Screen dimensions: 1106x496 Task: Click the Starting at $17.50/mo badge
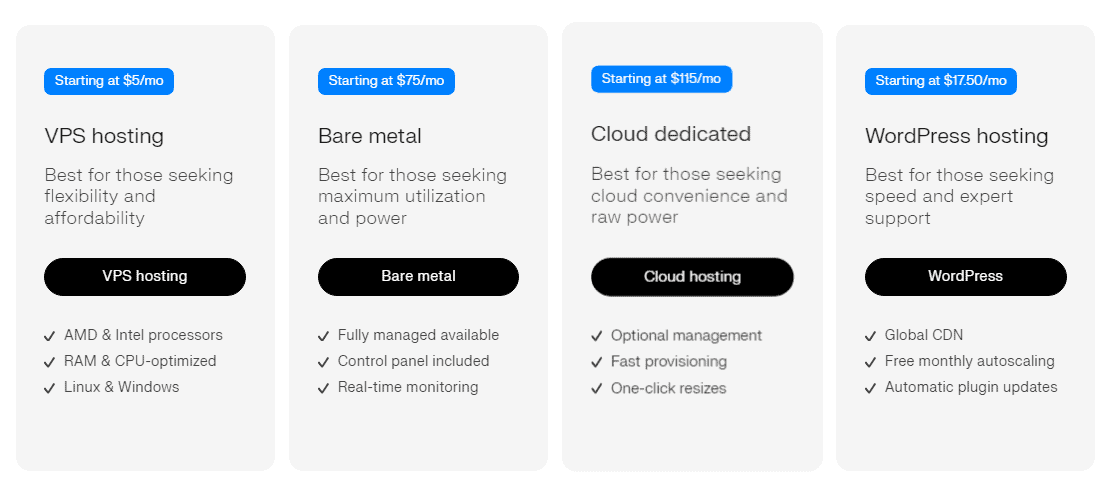940,82
